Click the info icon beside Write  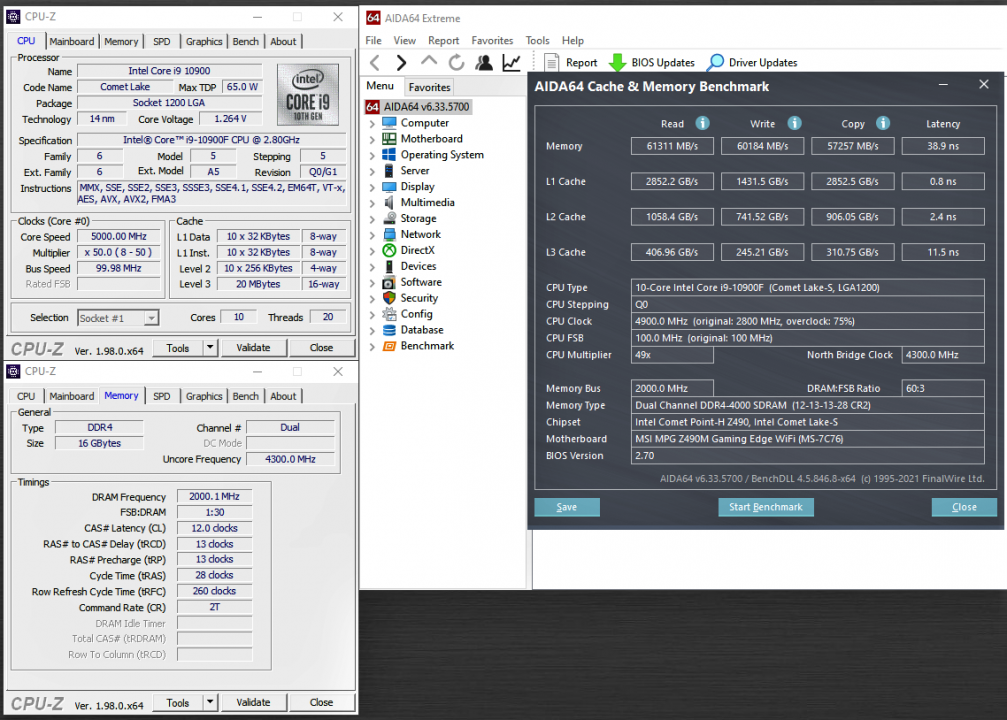click(794, 123)
